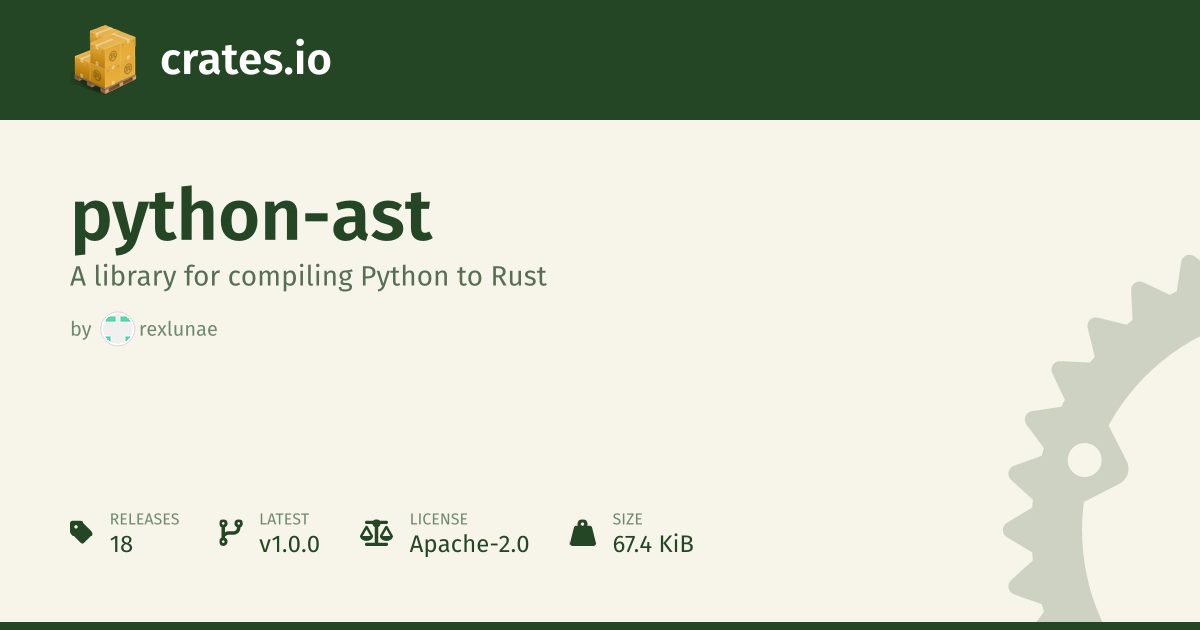The height and width of the screenshot is (630, 1200).
Task: Open the crates.io site title
Action: point(246,60)
